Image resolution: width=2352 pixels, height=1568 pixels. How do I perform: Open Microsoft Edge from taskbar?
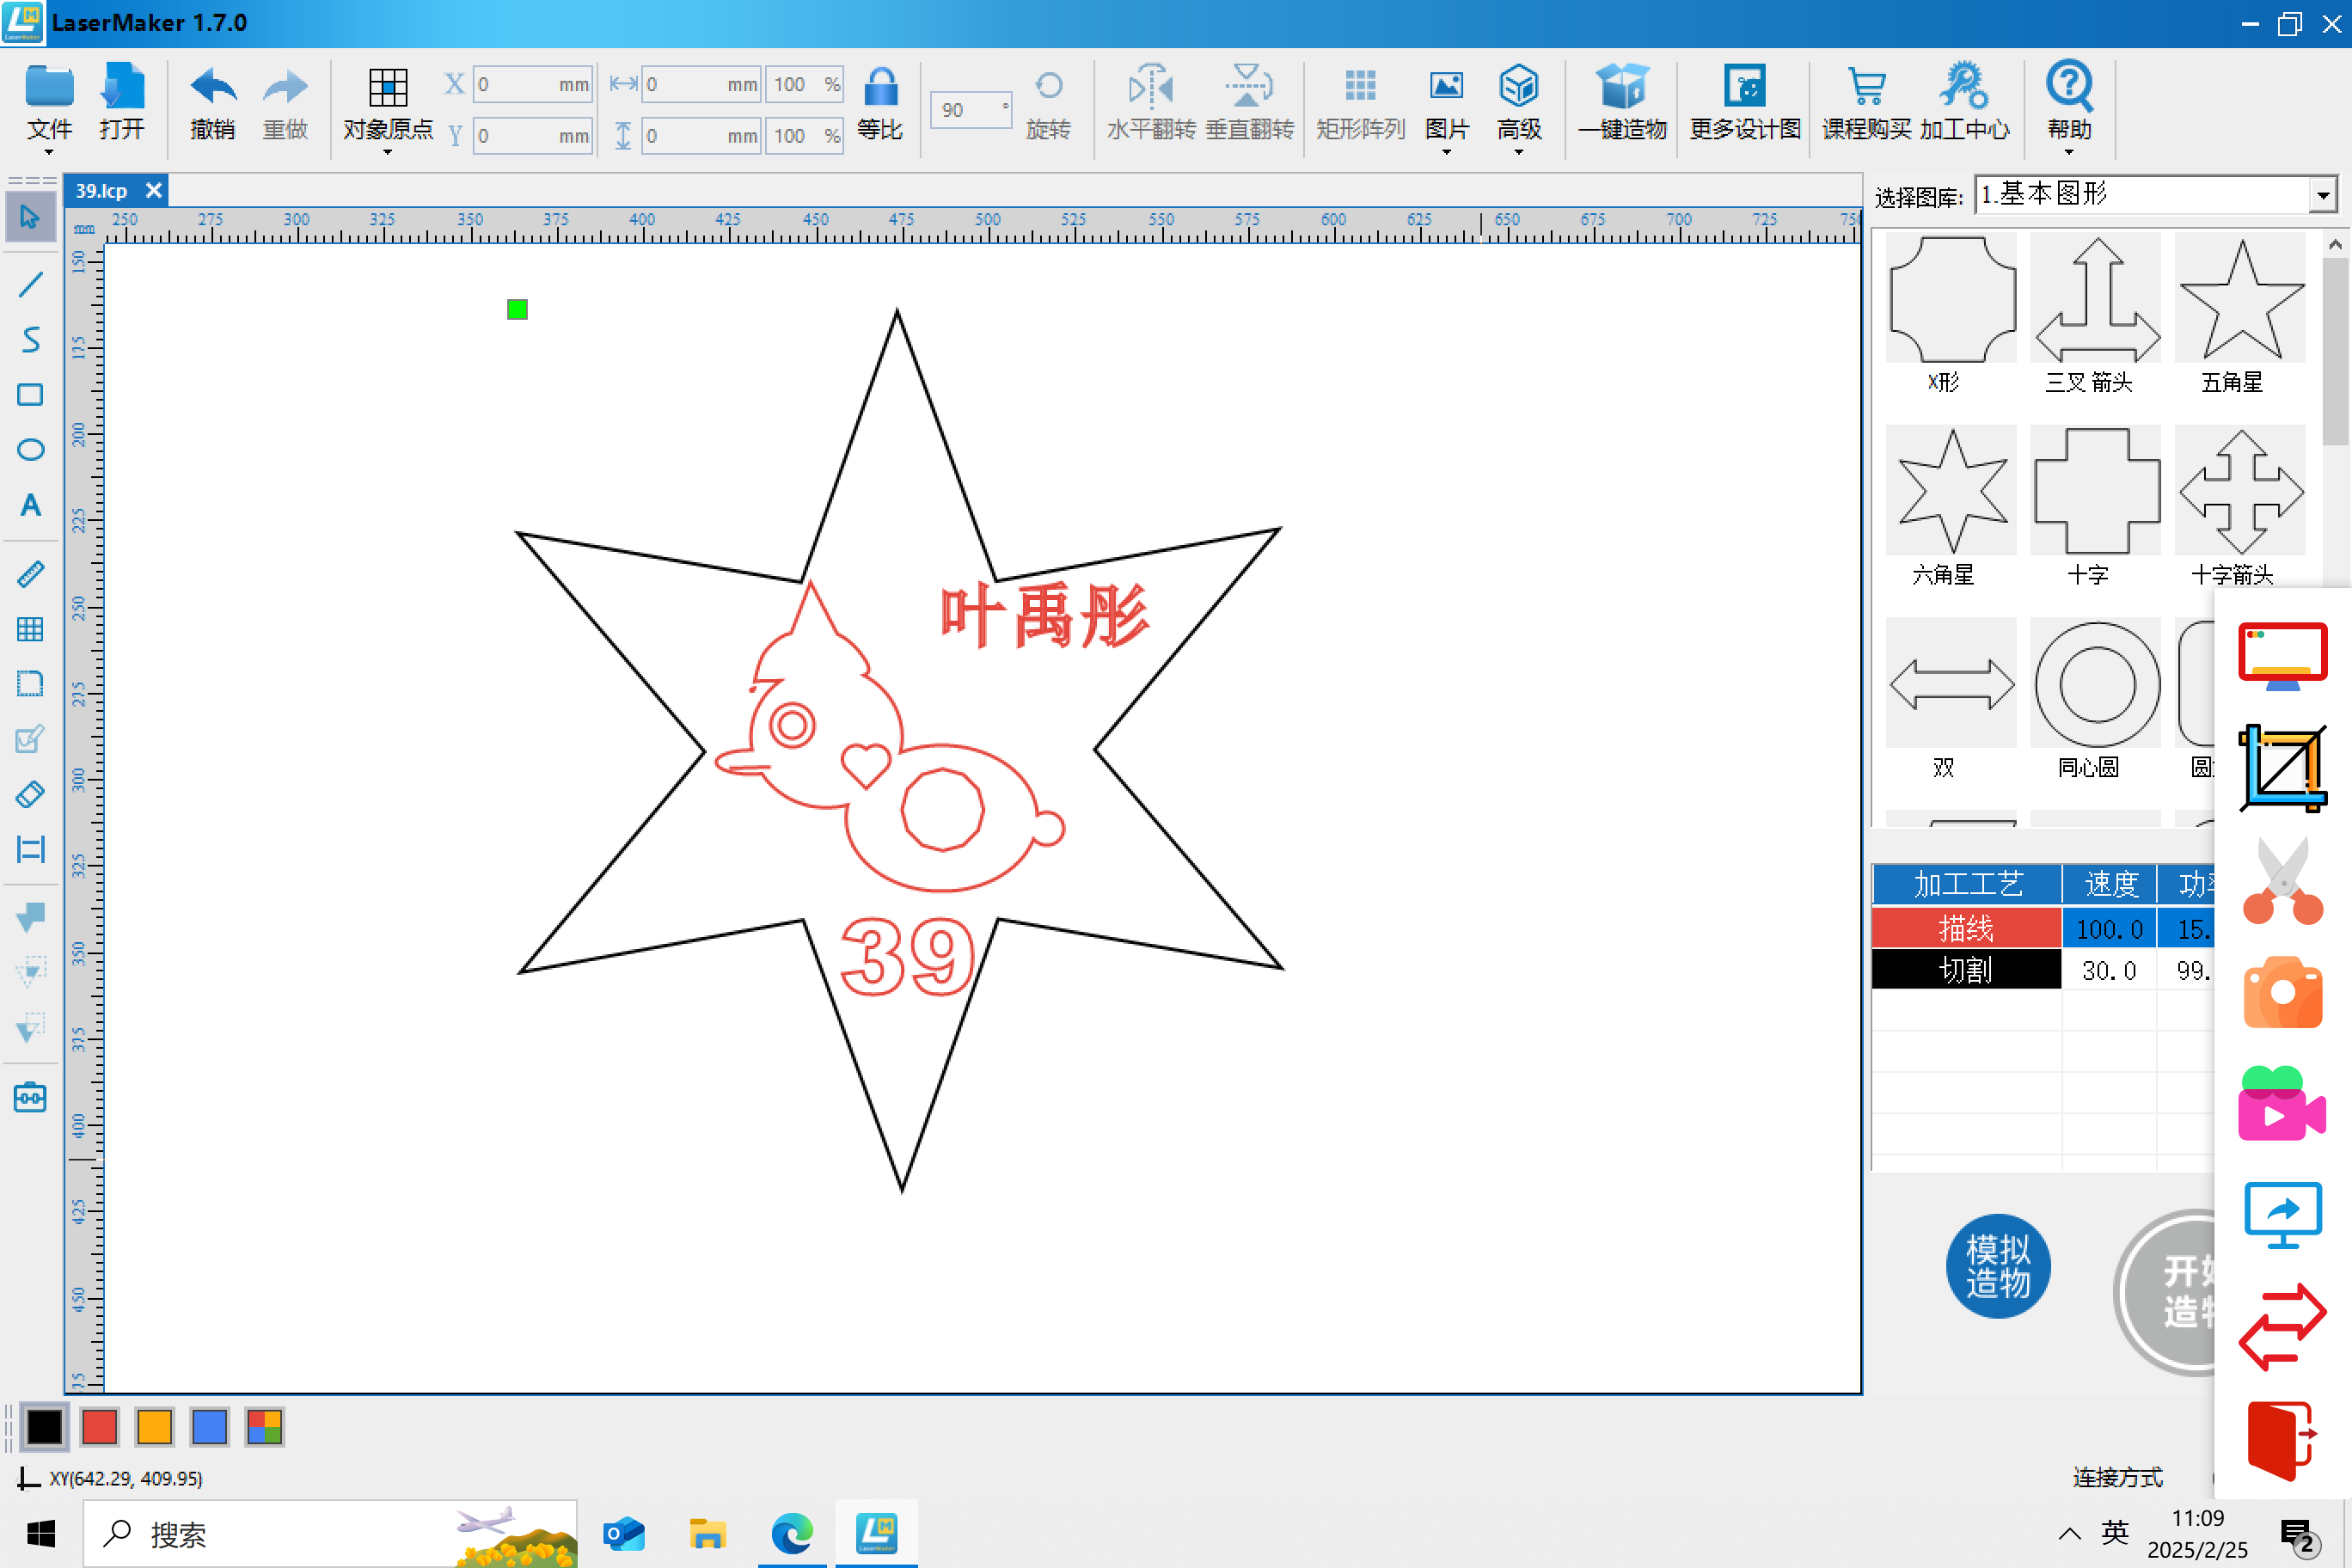[791, 1533]
